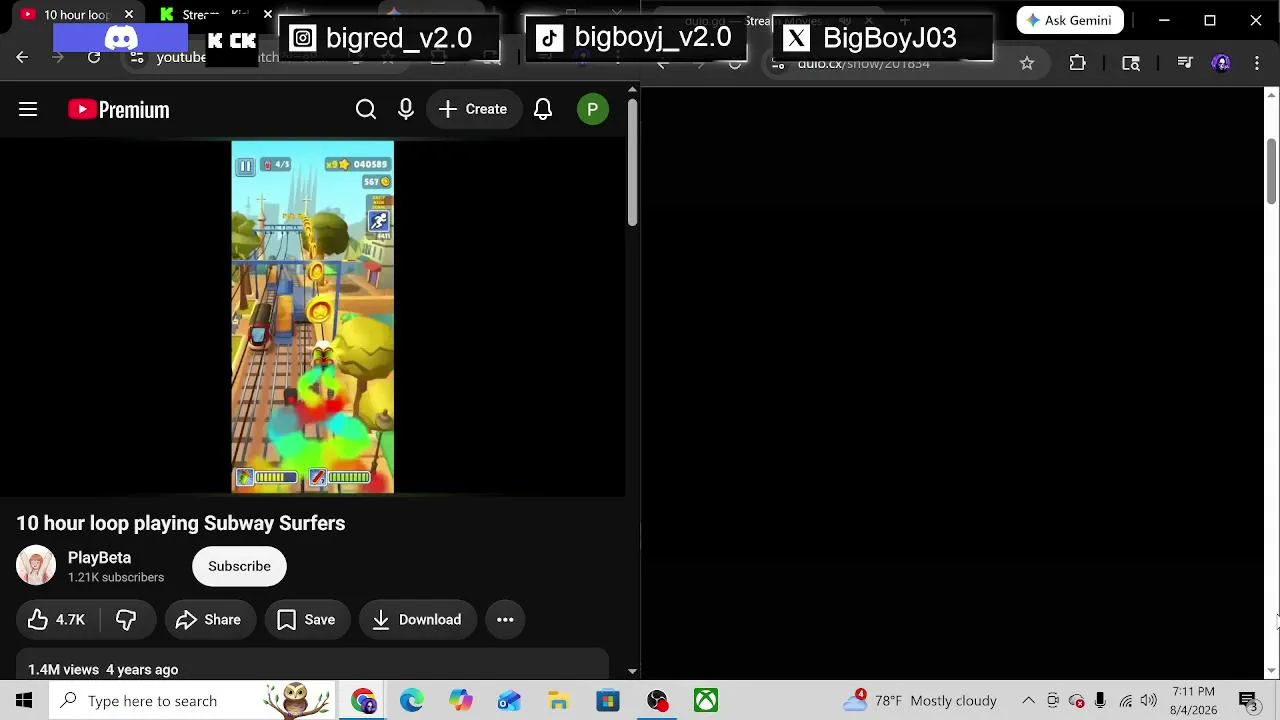The width and height of the screenshot is (1280, 720).
Task: Show hidden system tray icons chevron
Action: pos(1028,701)
